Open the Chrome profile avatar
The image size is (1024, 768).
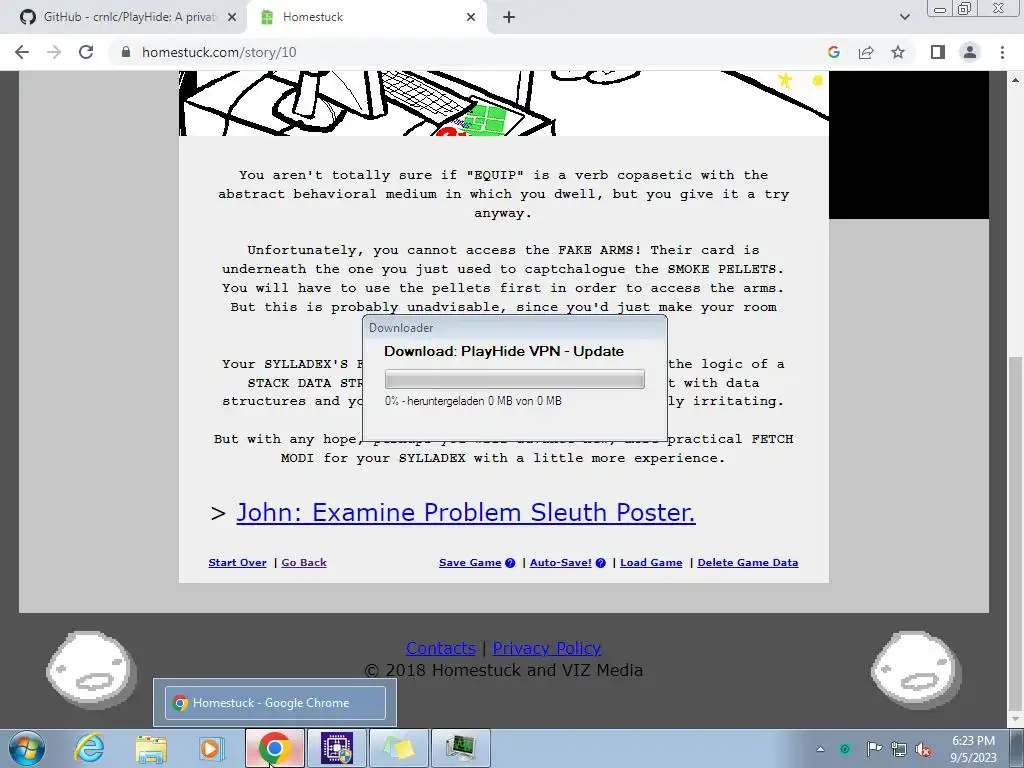(970, 52)
